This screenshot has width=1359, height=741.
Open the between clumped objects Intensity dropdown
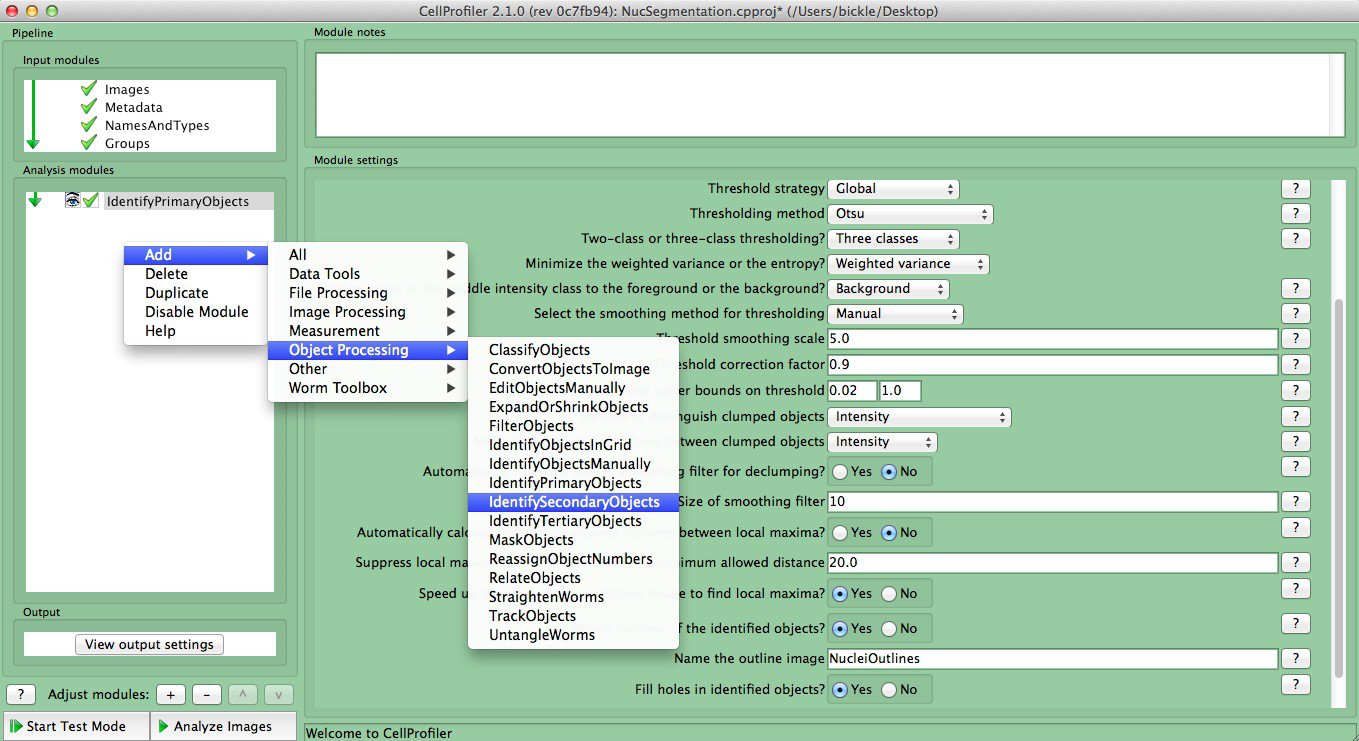pos(882,441)
